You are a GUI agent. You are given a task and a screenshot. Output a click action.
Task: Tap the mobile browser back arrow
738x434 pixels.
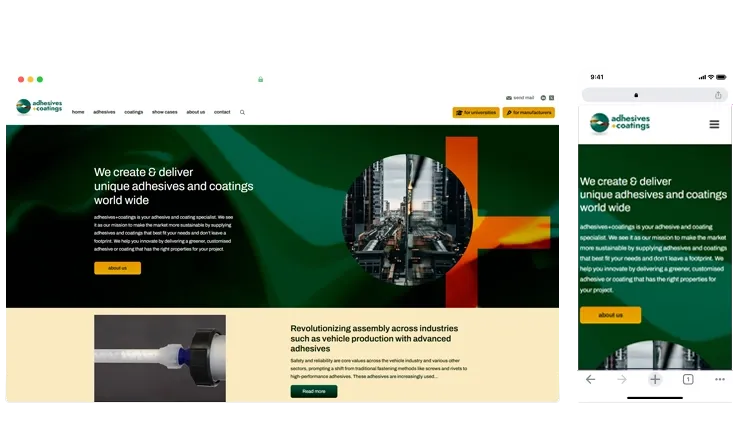click(590, 379)
